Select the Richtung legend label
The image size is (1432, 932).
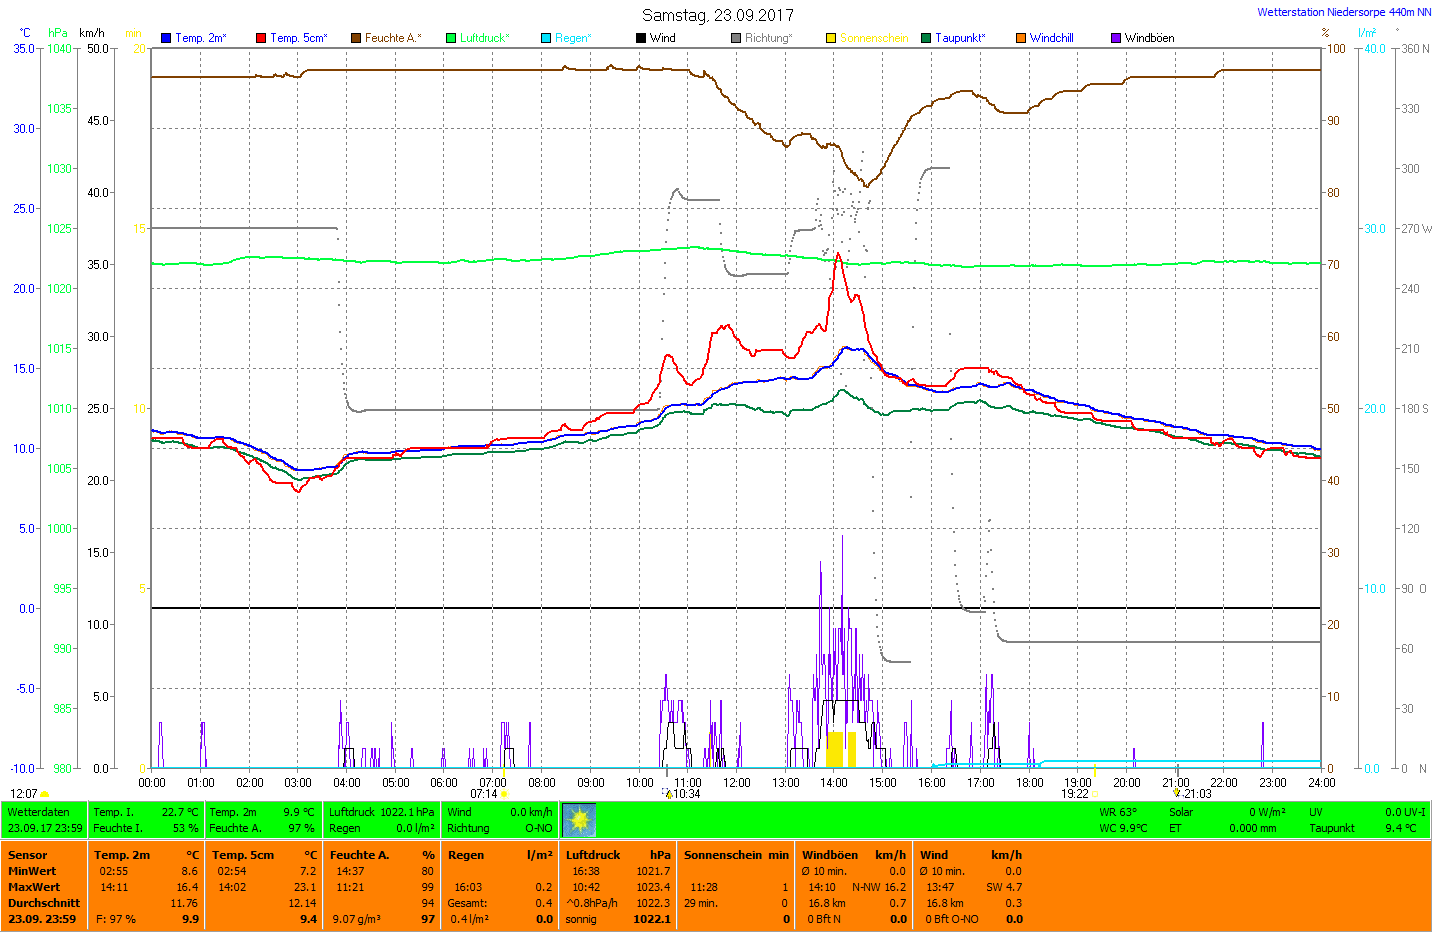[768, 38]
